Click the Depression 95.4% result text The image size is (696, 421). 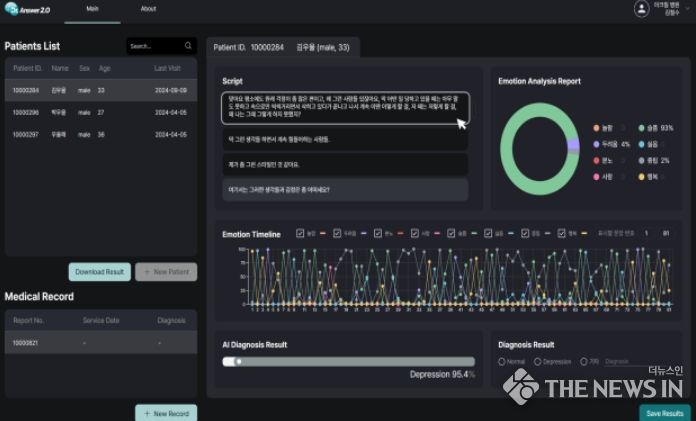(442, 374)
